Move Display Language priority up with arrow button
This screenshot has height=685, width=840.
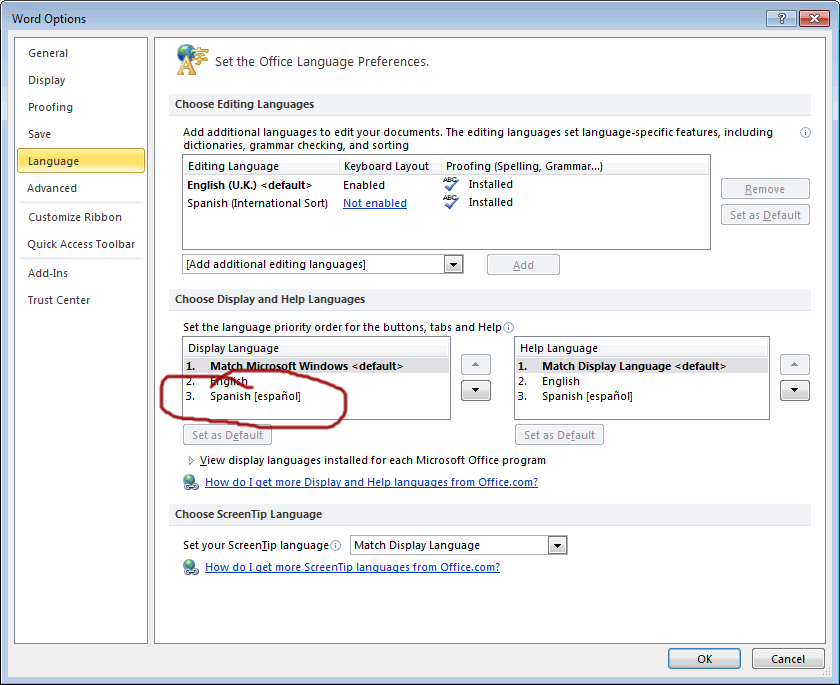(x=475, y=364)
